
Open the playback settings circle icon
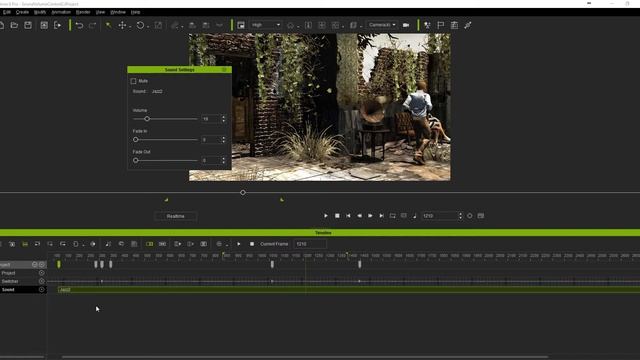(x=470, y=216)
